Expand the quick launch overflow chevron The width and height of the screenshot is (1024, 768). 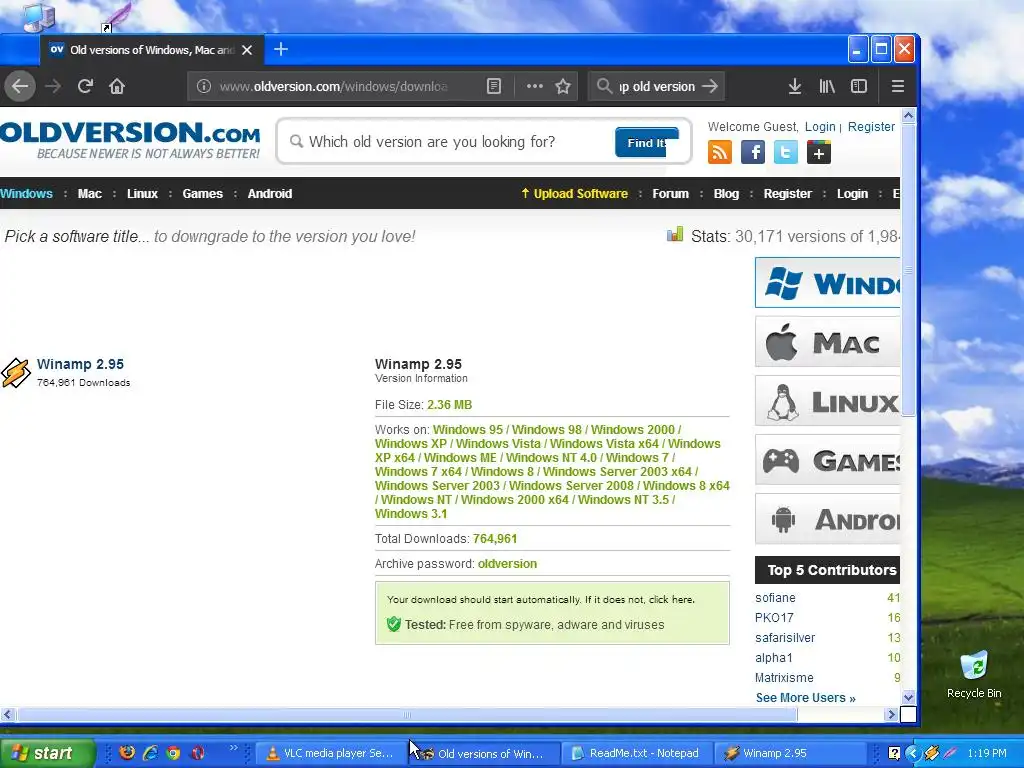(x=234, y=748)
